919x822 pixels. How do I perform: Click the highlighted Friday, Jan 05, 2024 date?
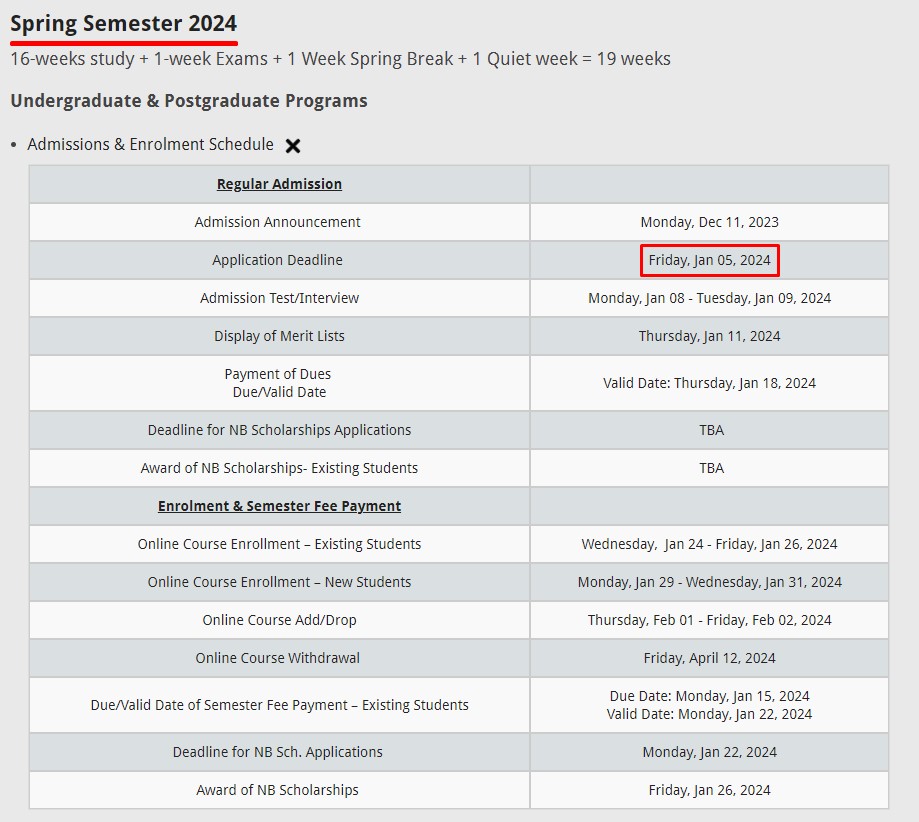(x=709, y=260)
